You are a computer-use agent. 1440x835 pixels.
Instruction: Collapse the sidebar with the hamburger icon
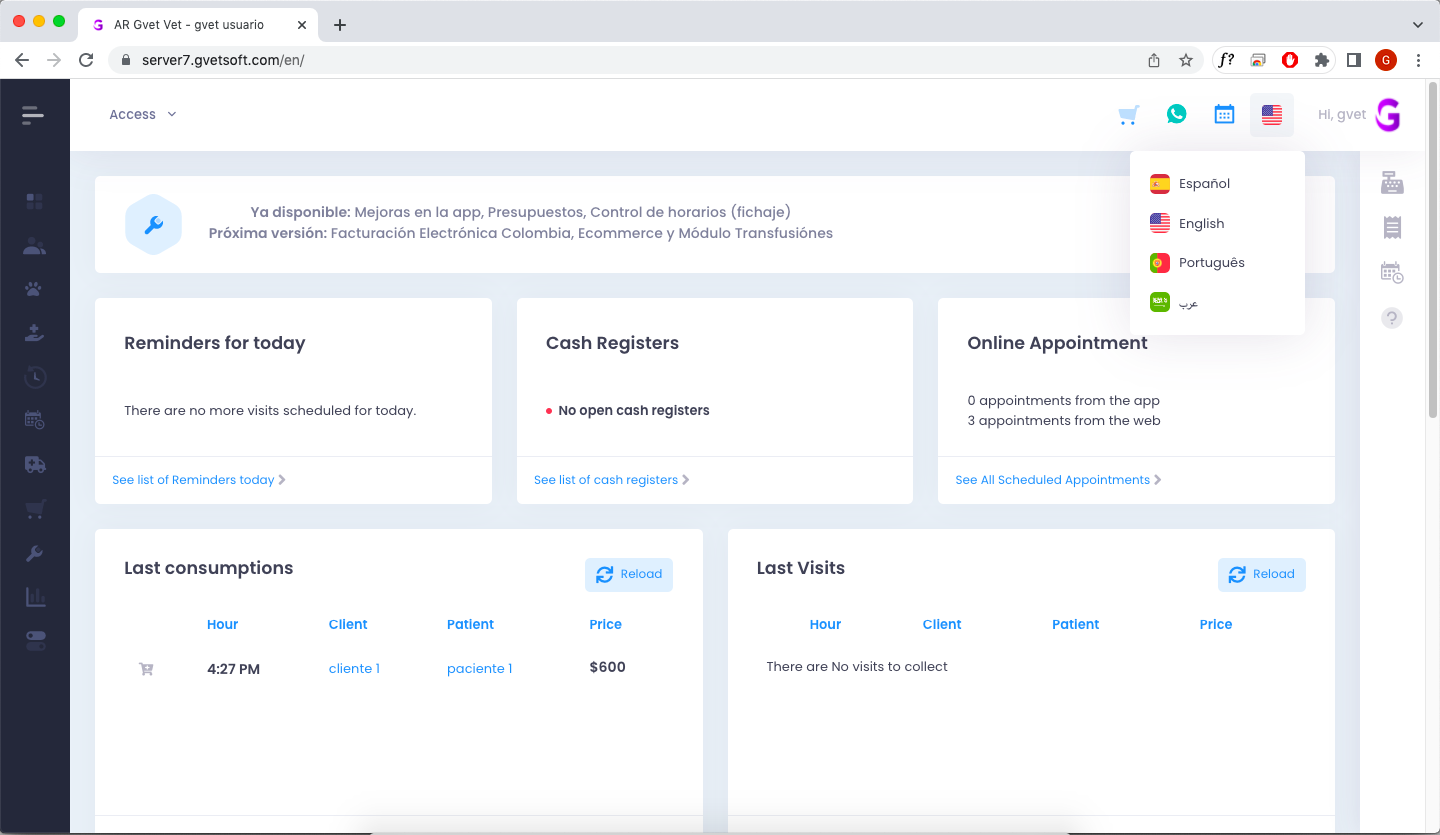(x=31, y=114)
